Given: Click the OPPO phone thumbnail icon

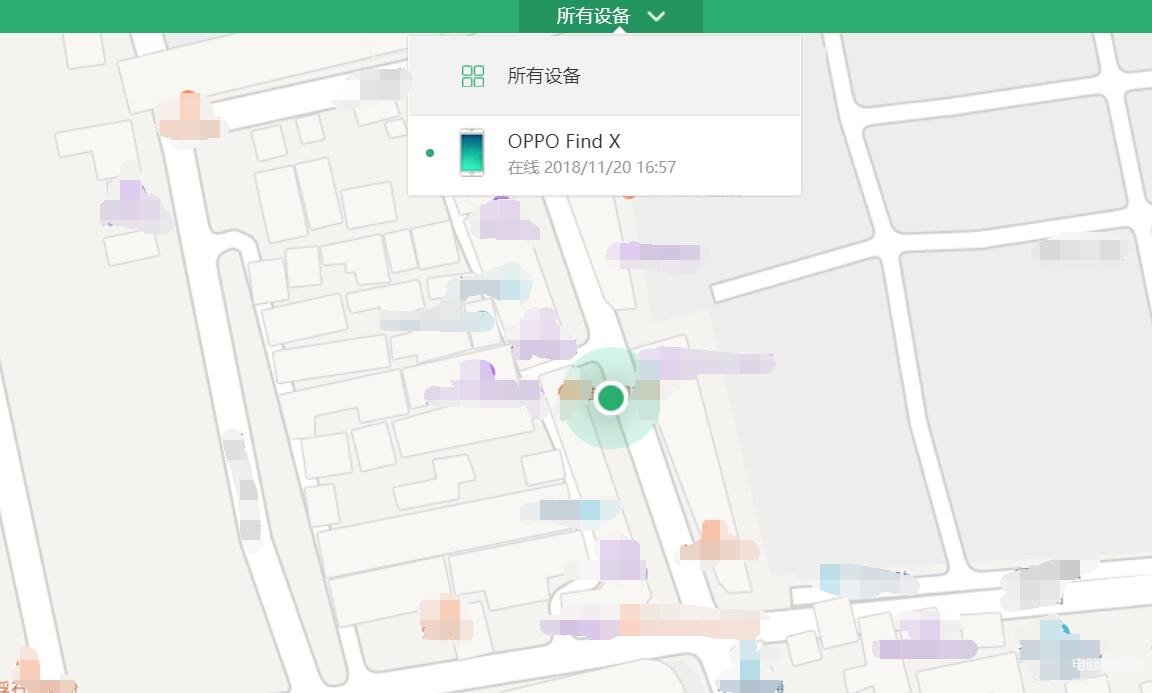Looking at the screenshot, I should [x=472, y=153].
